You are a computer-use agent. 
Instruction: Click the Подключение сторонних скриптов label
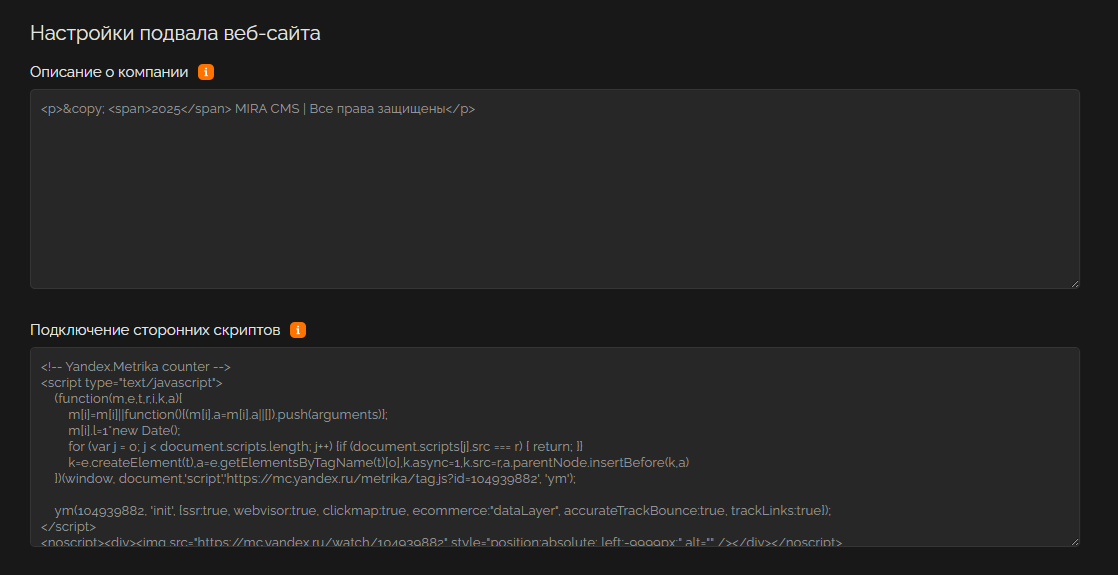pyautogui.click(x=155, y=330)
